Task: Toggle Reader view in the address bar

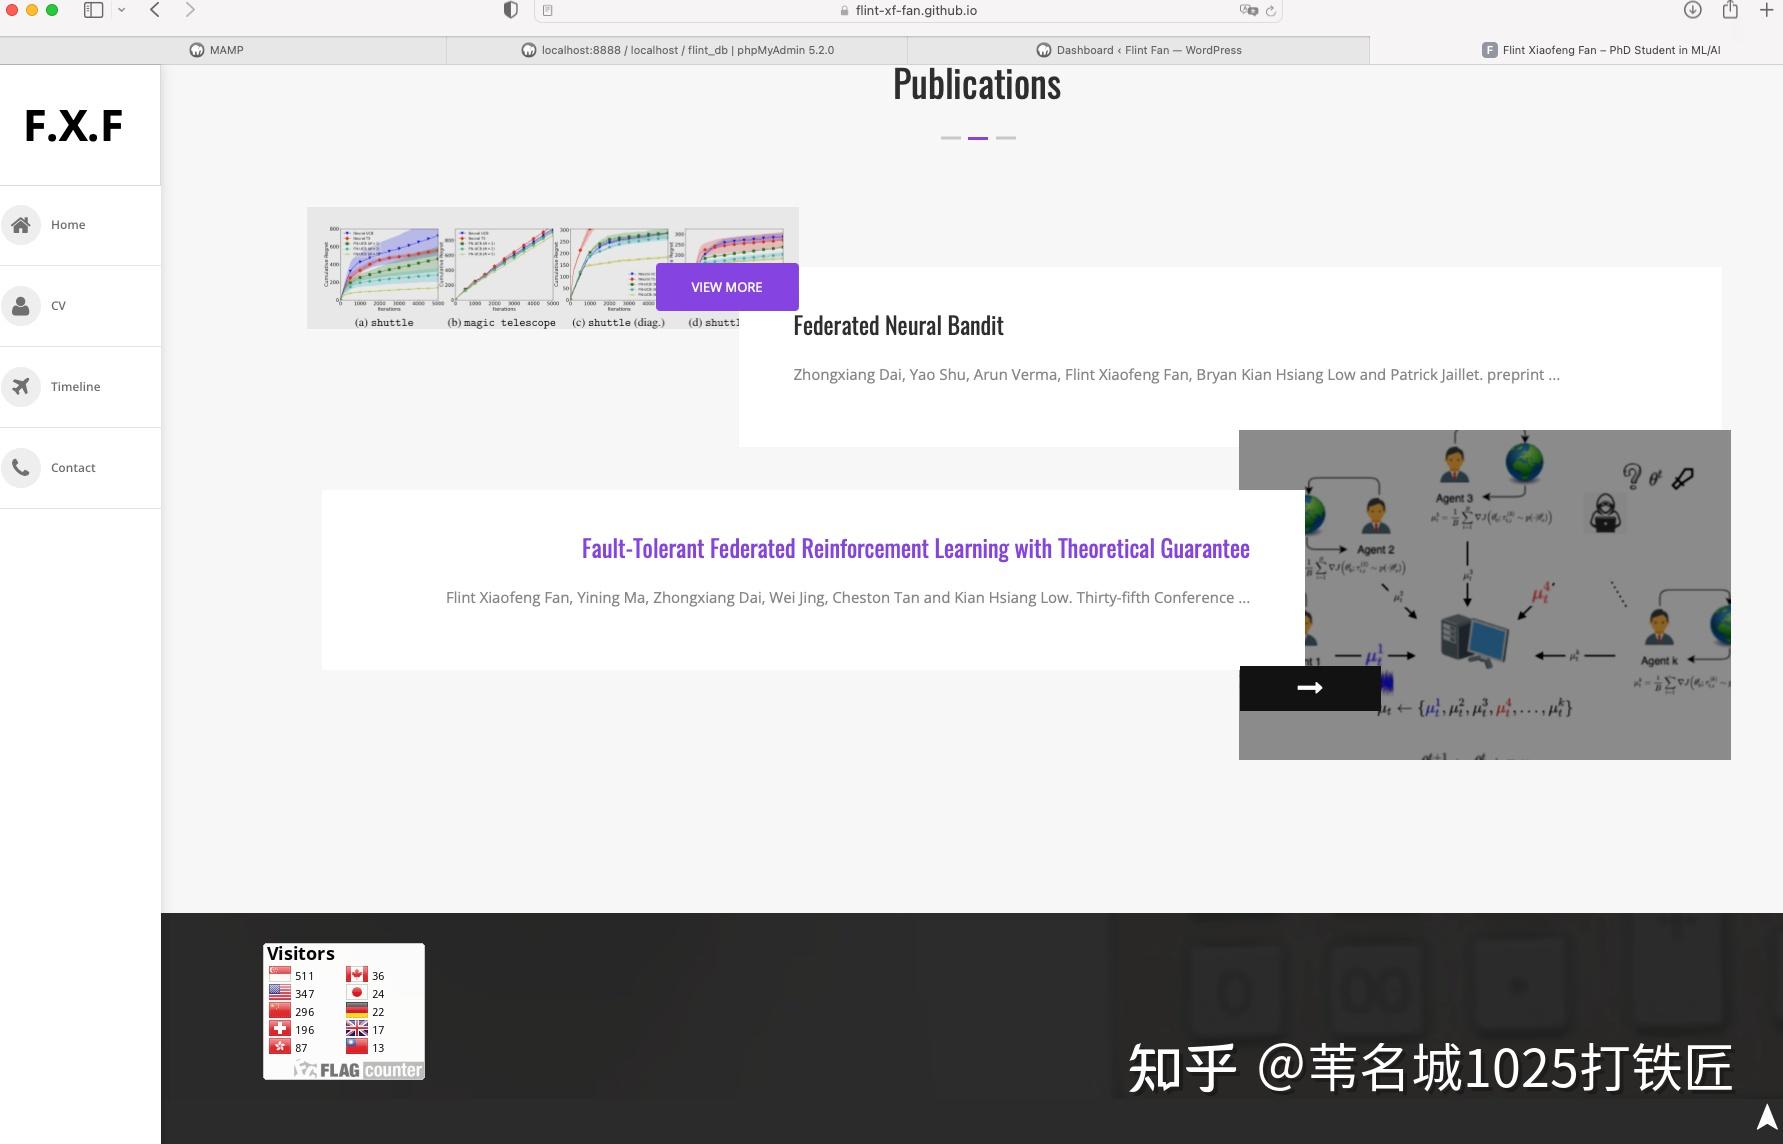Action: (x=547, y=10)
